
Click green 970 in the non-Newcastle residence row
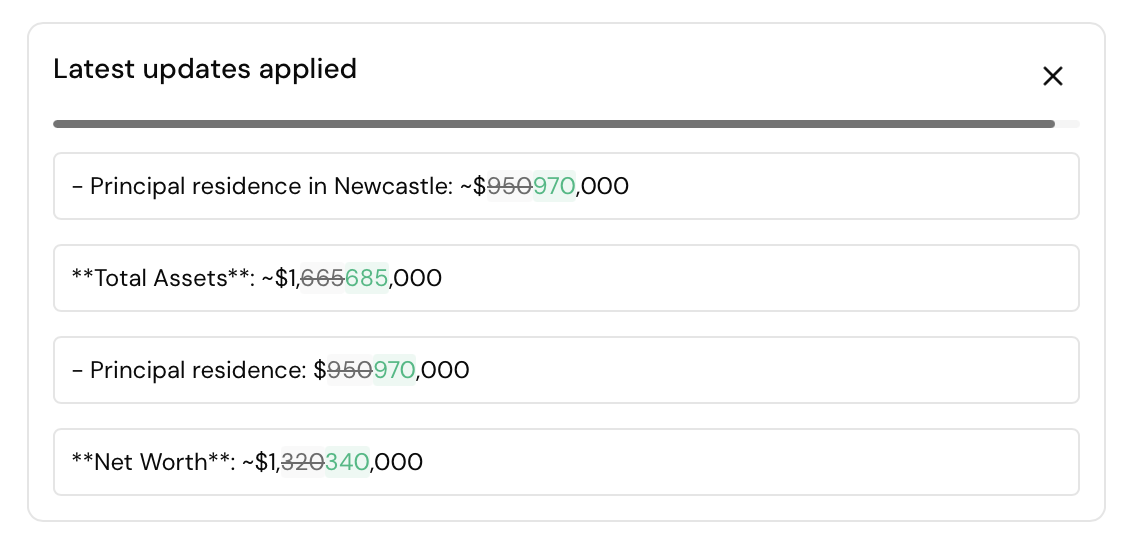pos(394,370)
